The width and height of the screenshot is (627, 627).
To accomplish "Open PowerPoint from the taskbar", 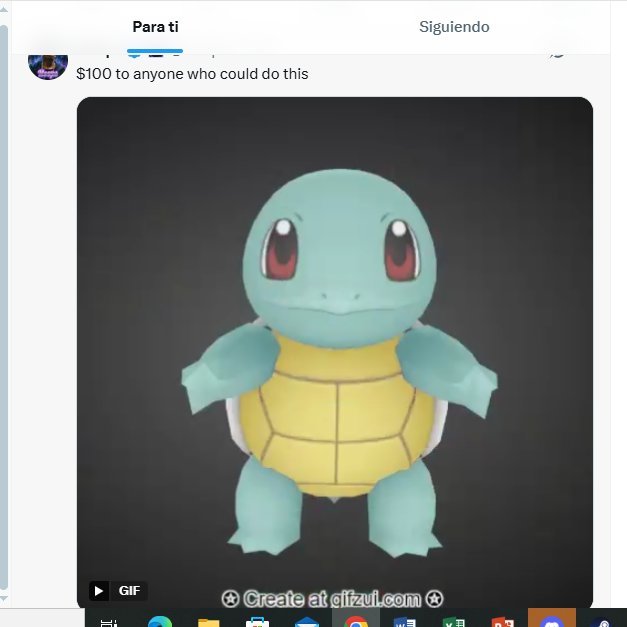I will click(503, 623).
